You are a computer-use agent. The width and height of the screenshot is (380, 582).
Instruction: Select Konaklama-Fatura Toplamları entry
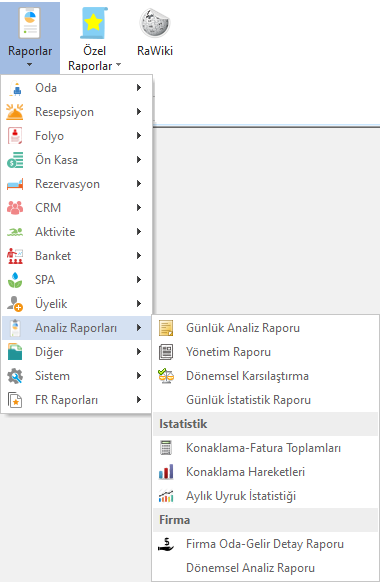pyautogui.click(x=266, y=448)
